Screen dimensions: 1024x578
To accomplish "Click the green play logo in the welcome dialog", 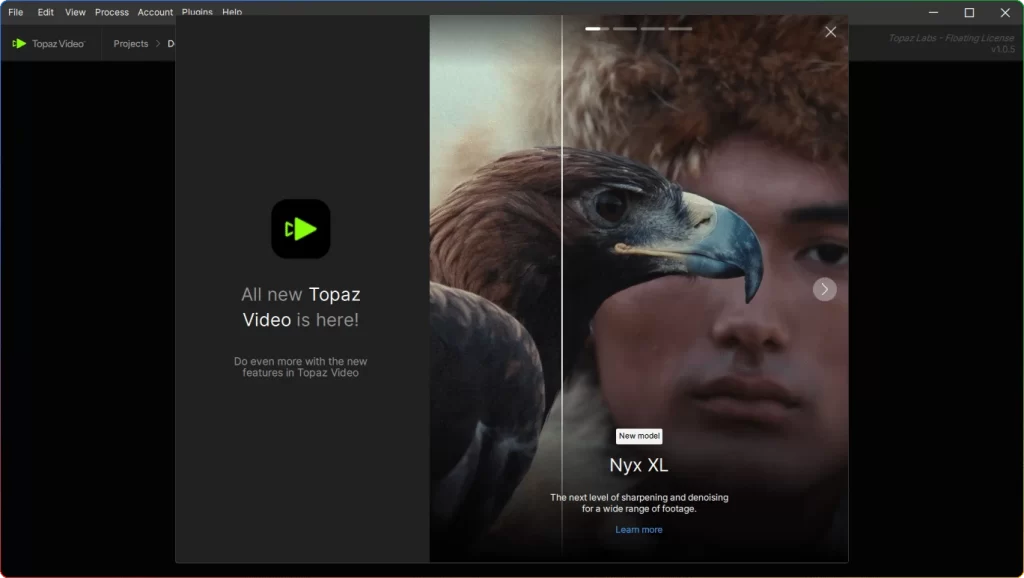I will [300, 229].
